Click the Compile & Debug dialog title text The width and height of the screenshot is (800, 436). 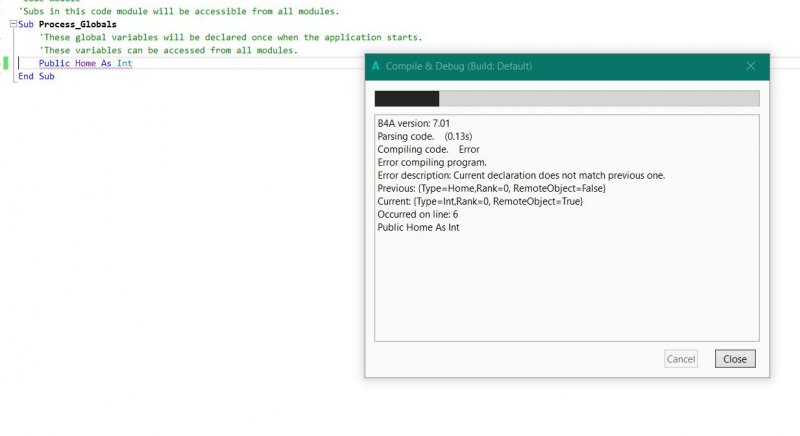pos(459,66)
